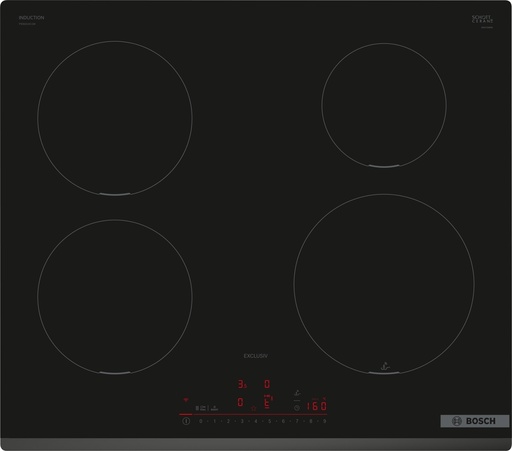
Task: Tap the timer clock icon
Action: [297, 408]
